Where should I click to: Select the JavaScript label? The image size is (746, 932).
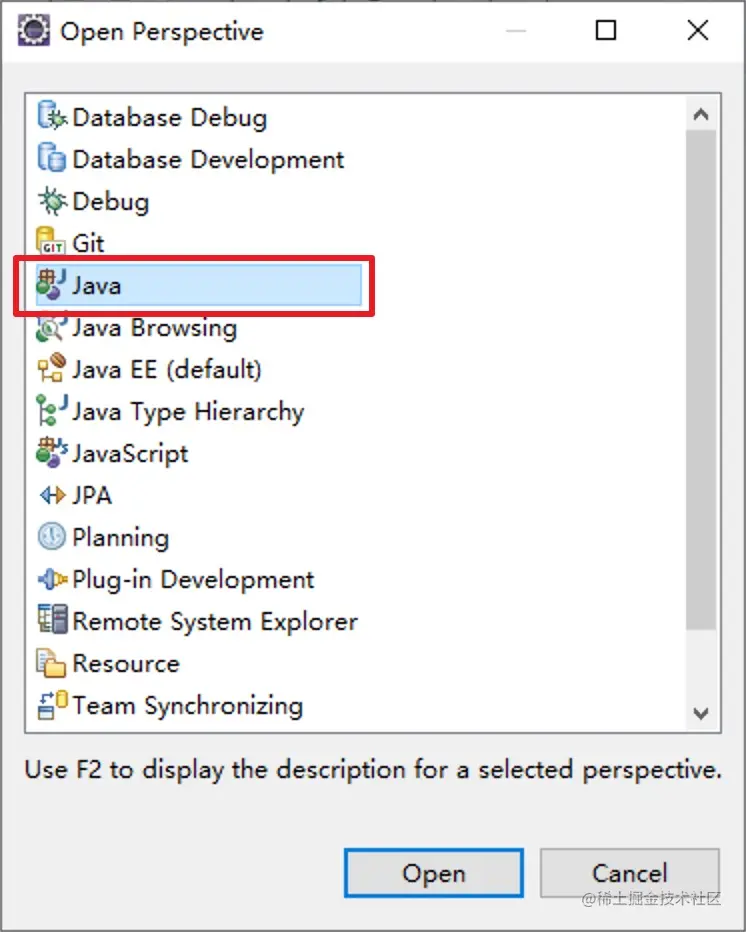pos(131,454)
